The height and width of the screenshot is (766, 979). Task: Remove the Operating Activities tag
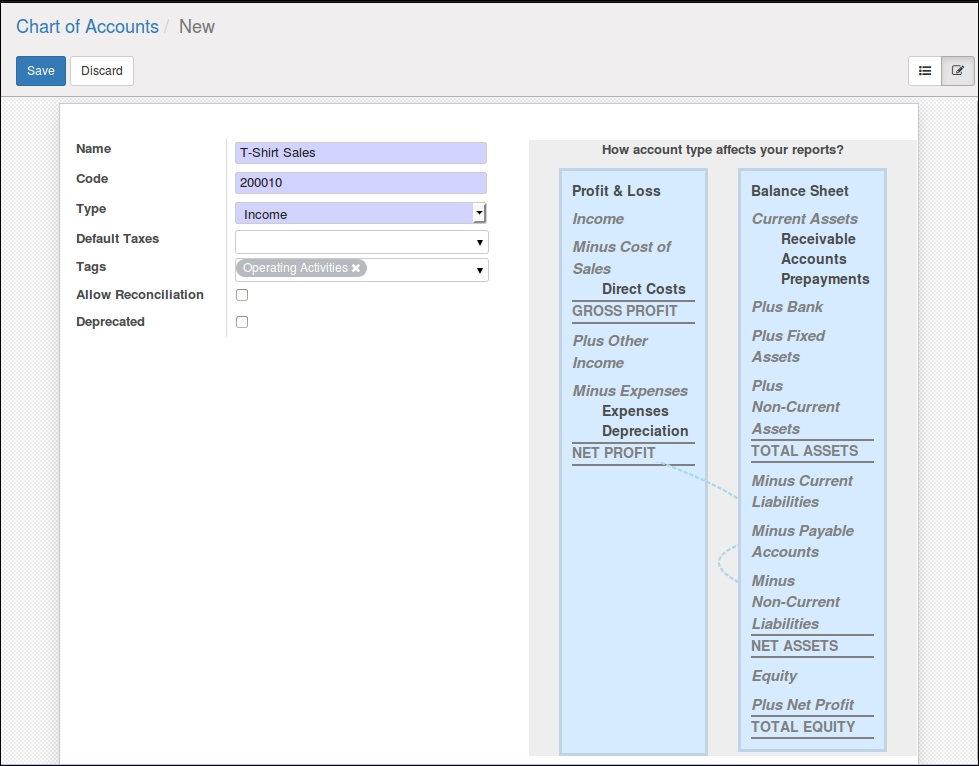point(356,268)
